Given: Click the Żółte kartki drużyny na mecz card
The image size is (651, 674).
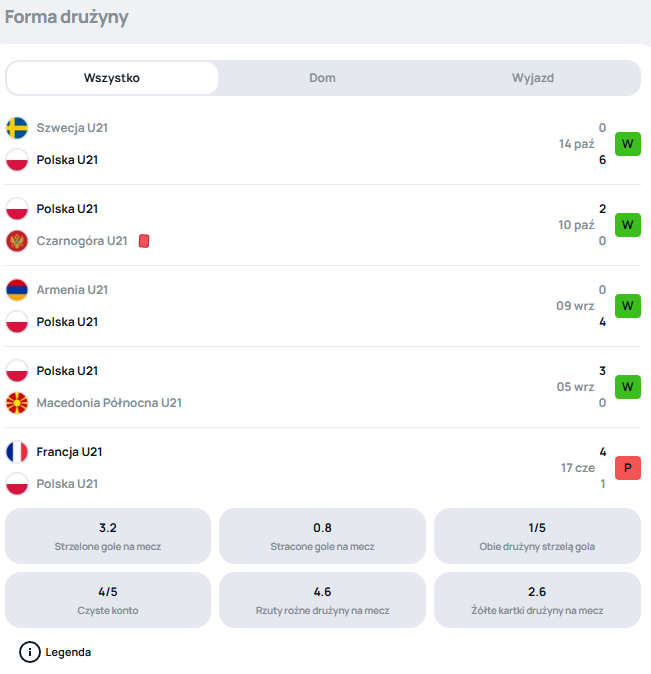Looking at the screenshot, I should click(537, 600).
